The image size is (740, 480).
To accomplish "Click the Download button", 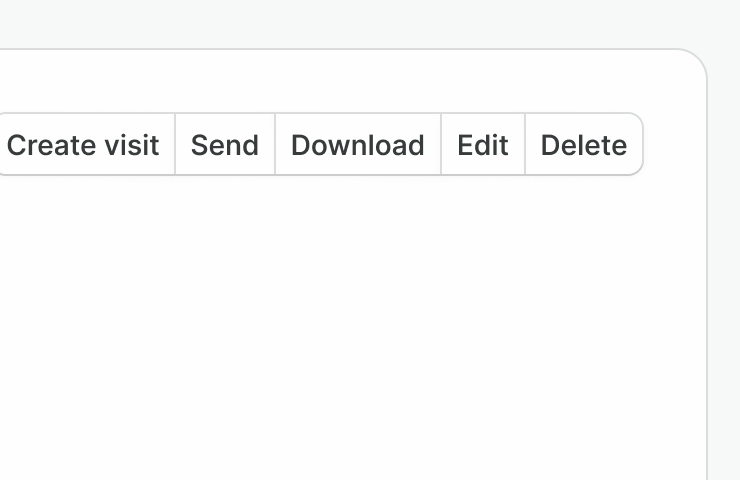I will point(358,145).
